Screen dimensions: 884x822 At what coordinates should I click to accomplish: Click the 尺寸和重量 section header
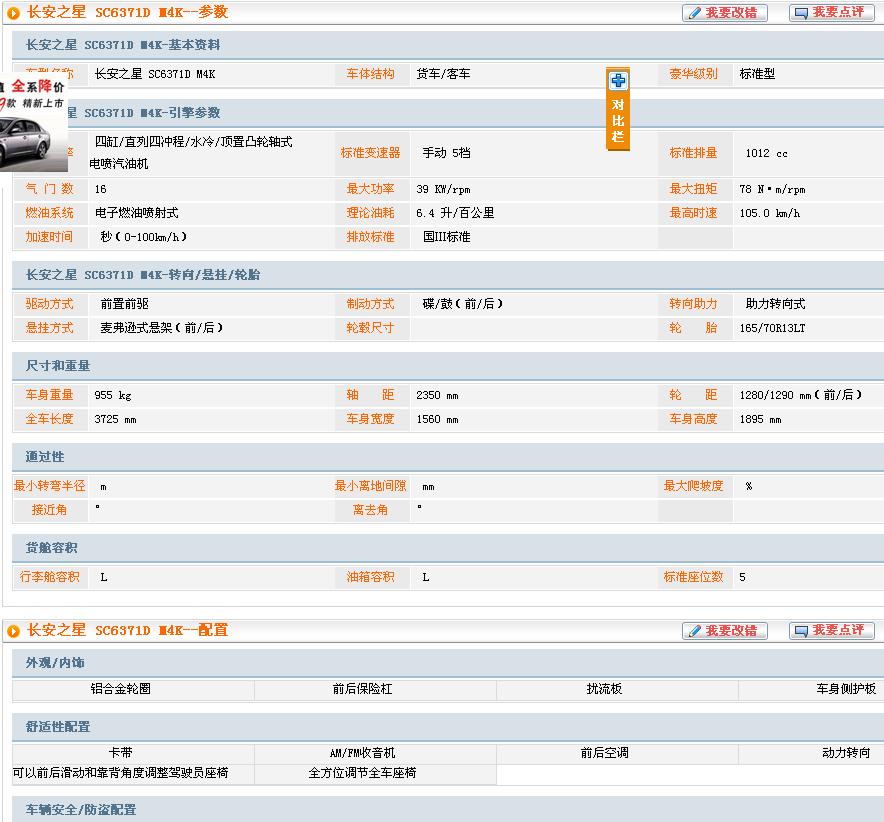(x=58, y=366)
